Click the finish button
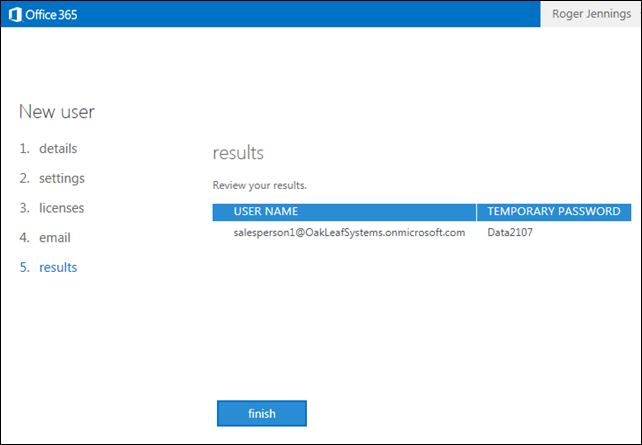Screen dimensions: 642x445 click(262, 413)
